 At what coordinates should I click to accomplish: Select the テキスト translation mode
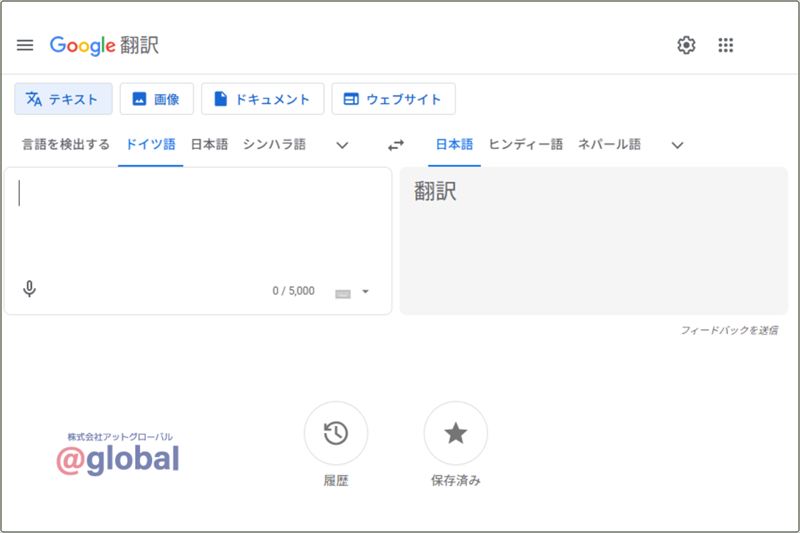(63, 99)
